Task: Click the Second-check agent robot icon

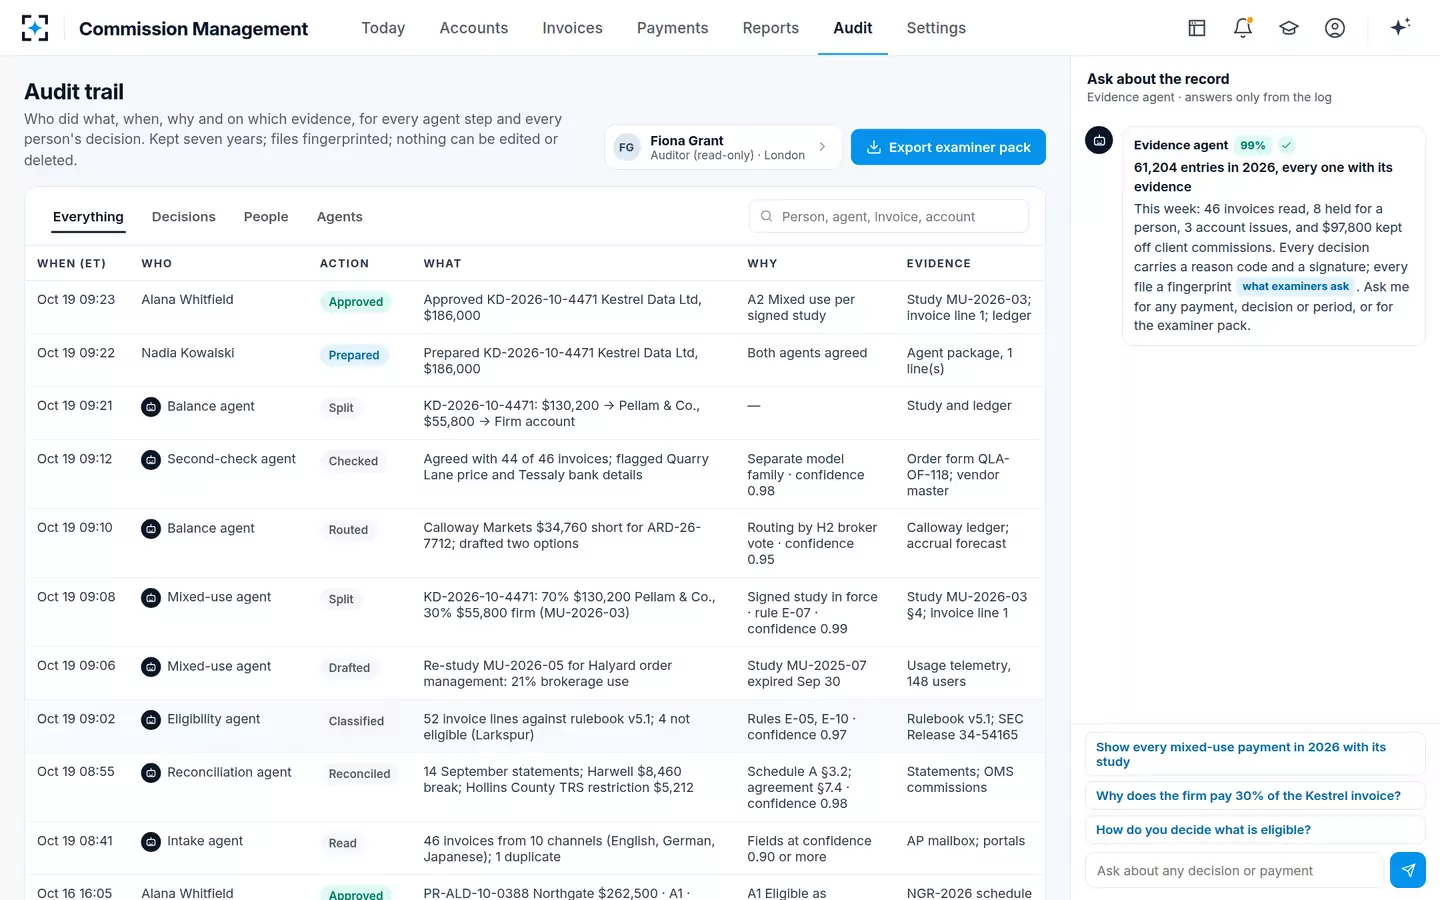Action: [x=151, y=460]
